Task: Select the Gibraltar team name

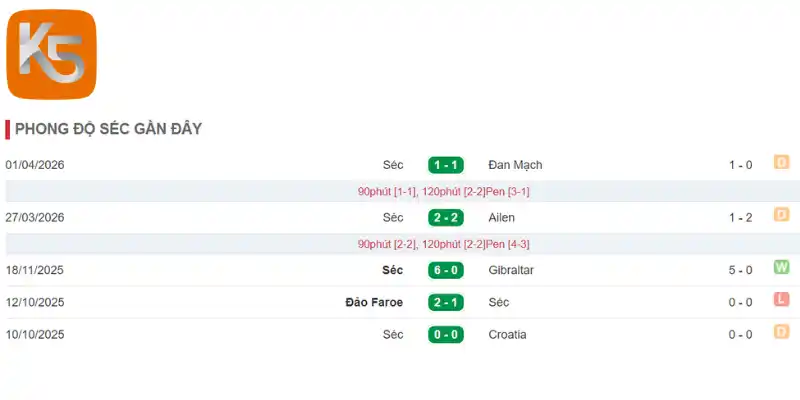Action: pos(511,270)
